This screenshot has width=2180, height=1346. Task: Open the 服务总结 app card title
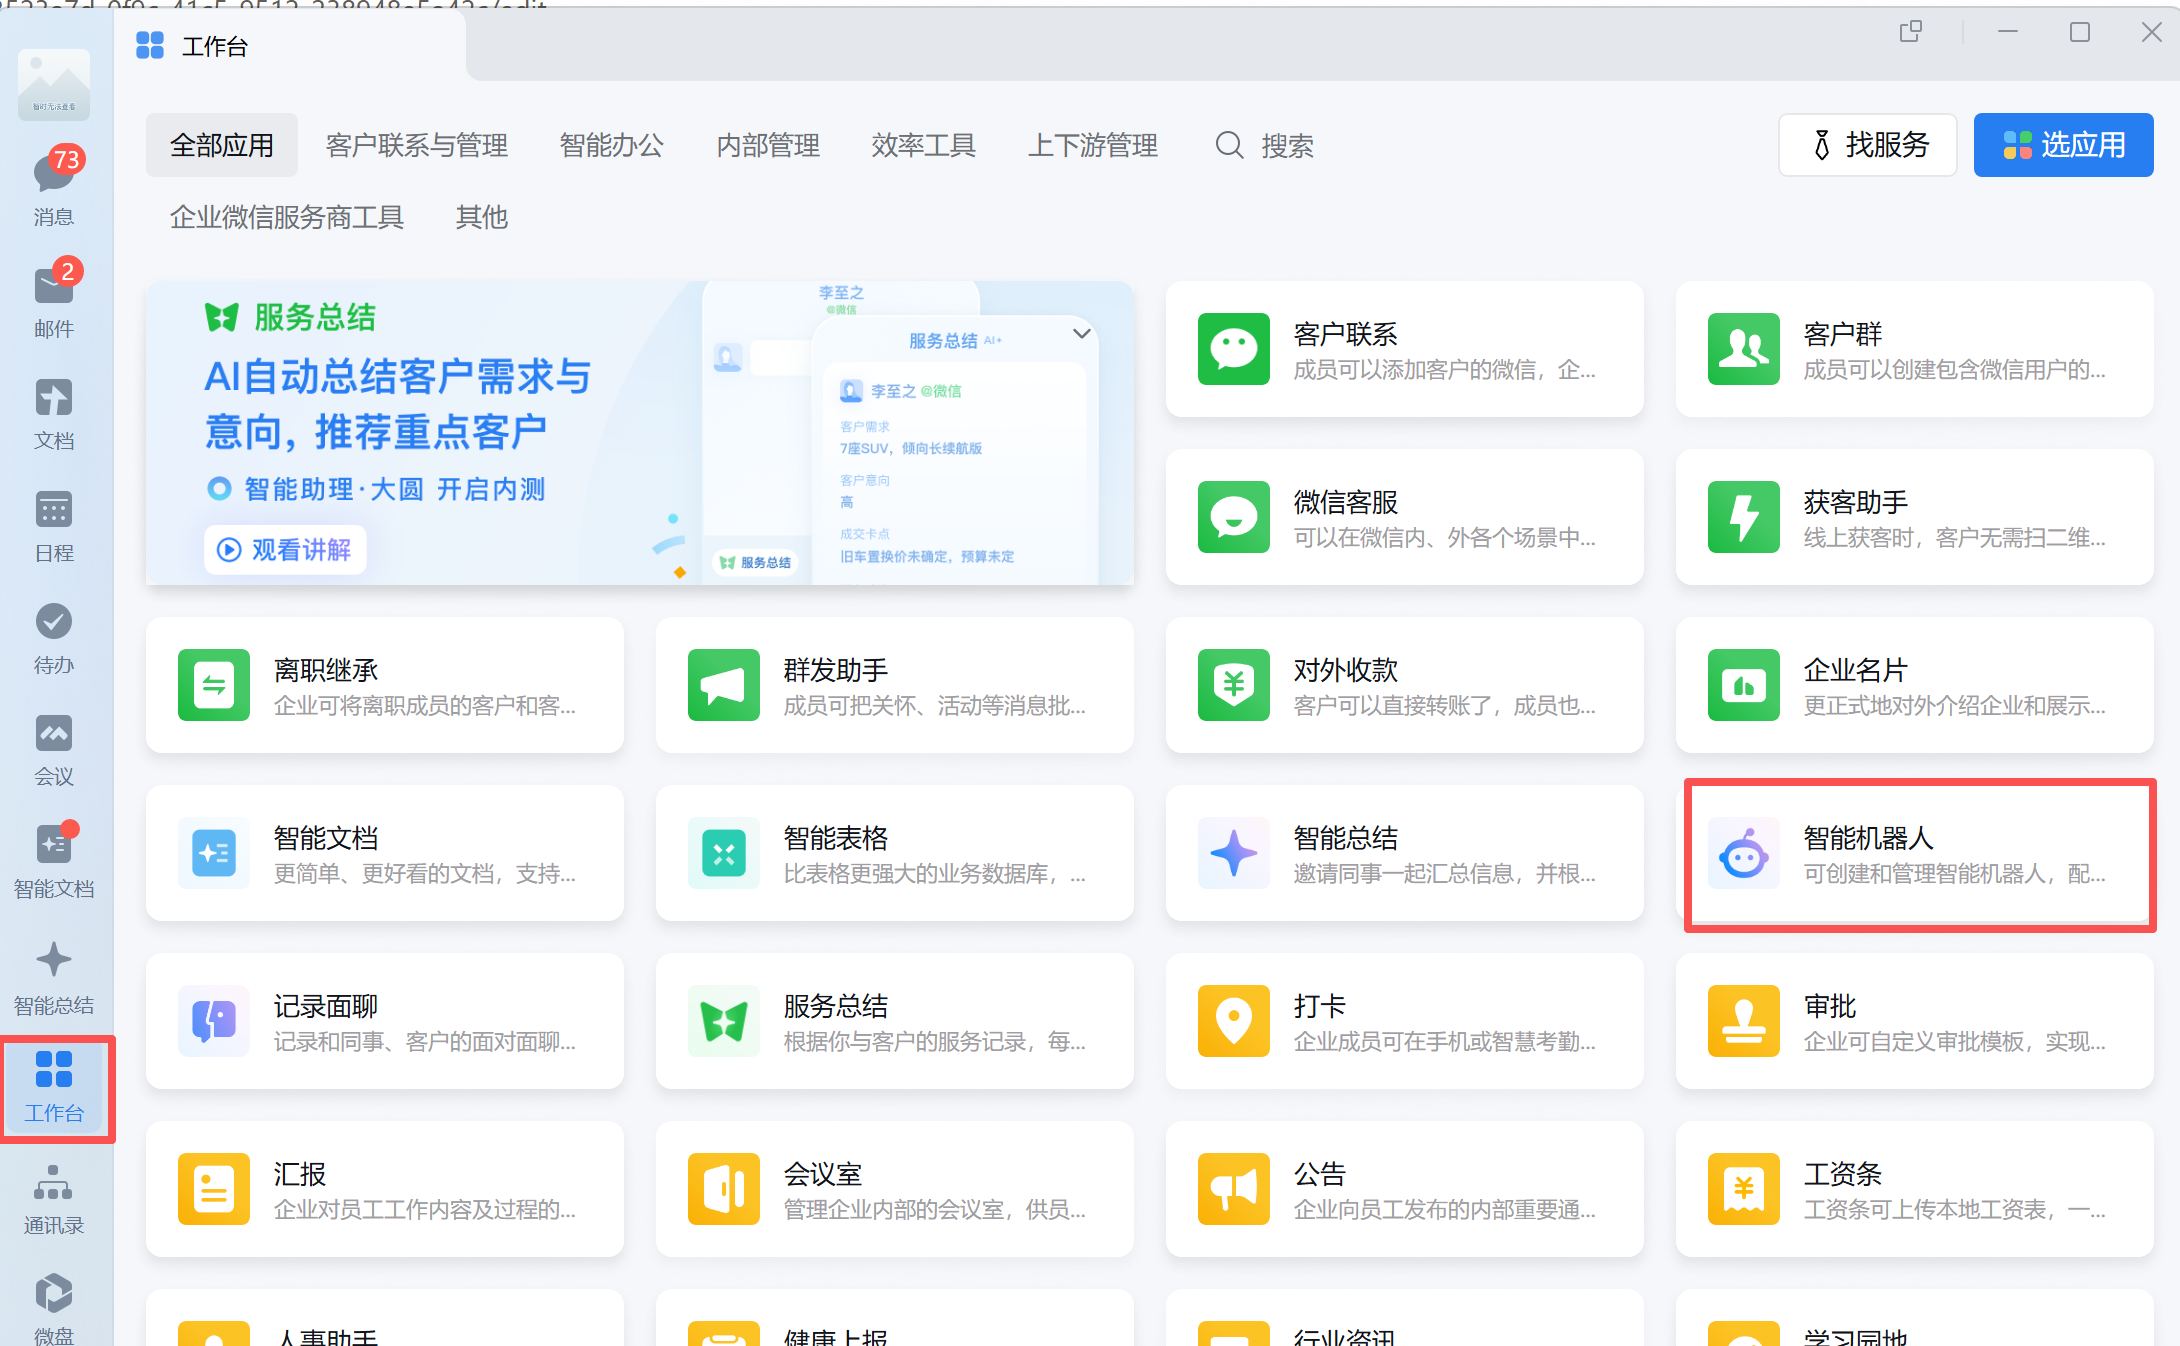836,1006
